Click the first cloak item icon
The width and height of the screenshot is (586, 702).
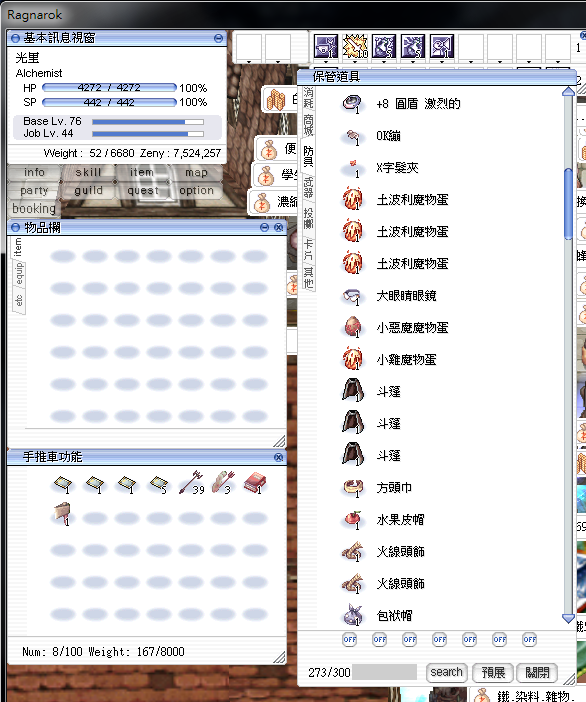(352, 390)
